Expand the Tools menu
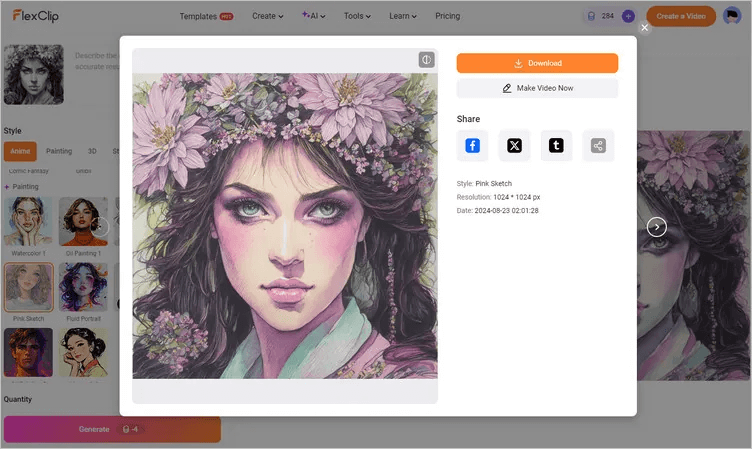 coord(357,16)
